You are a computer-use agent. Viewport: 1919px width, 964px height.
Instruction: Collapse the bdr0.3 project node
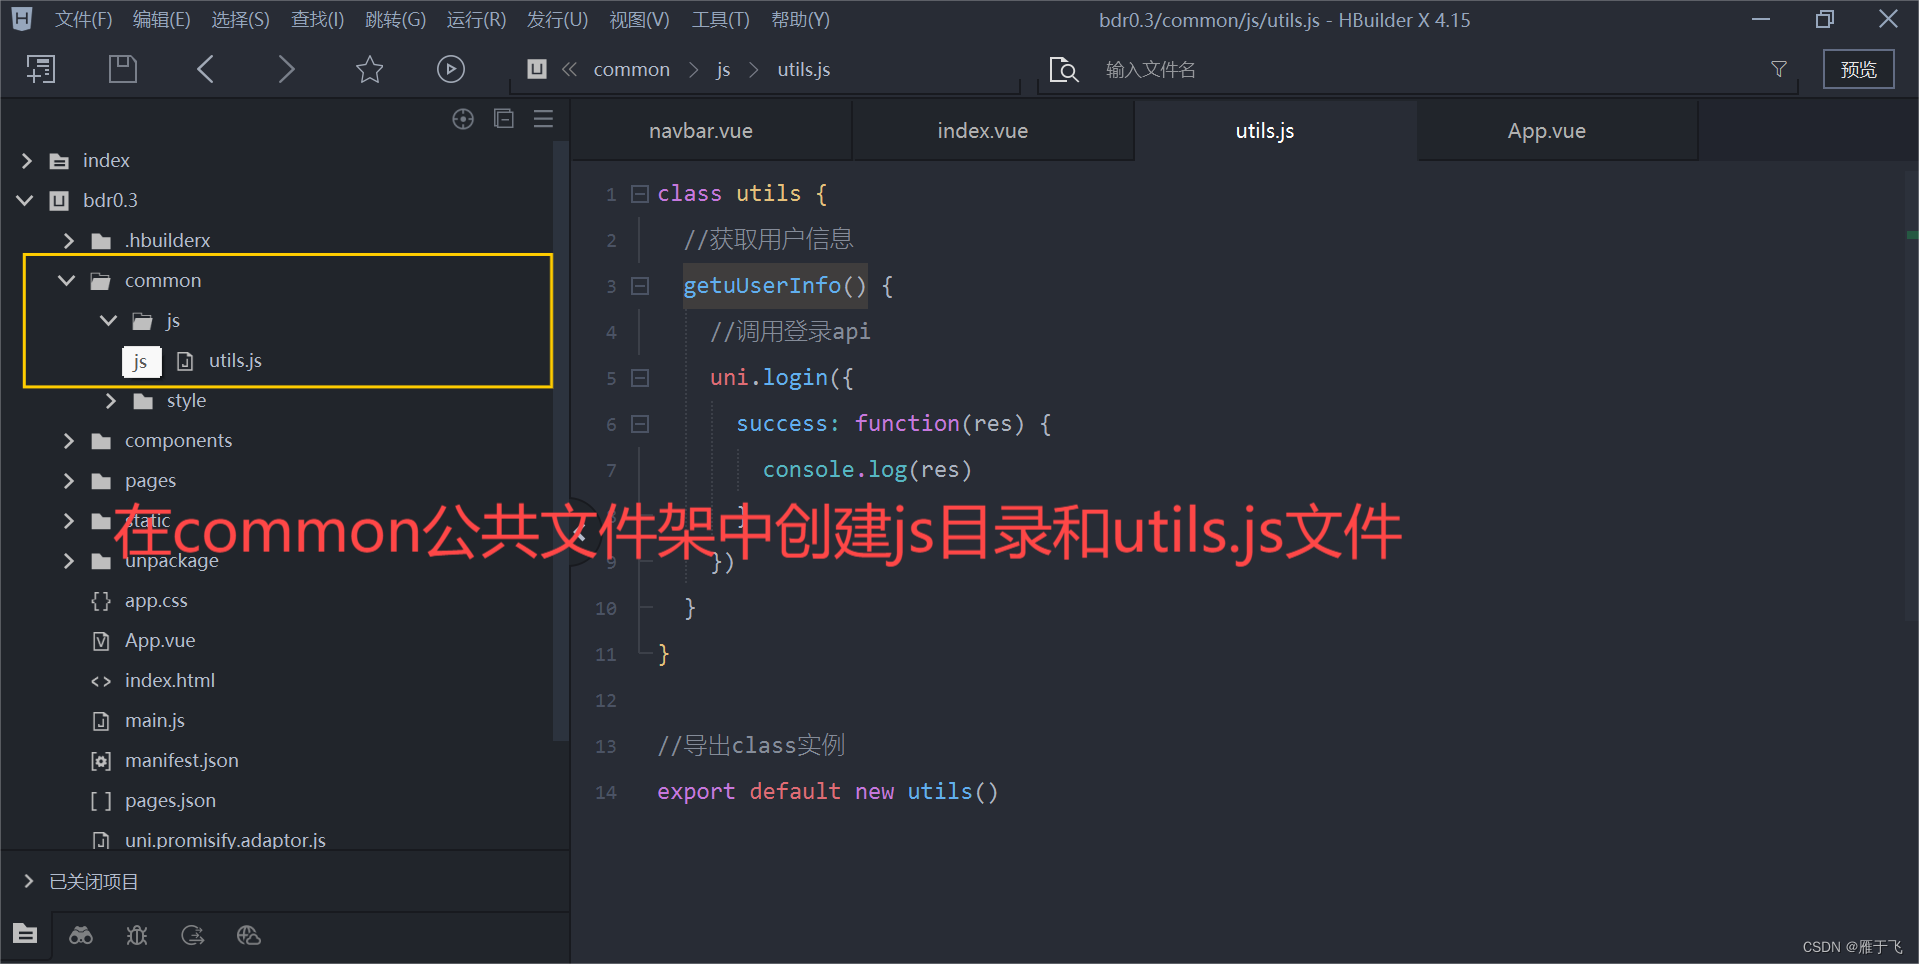point(25,201)
